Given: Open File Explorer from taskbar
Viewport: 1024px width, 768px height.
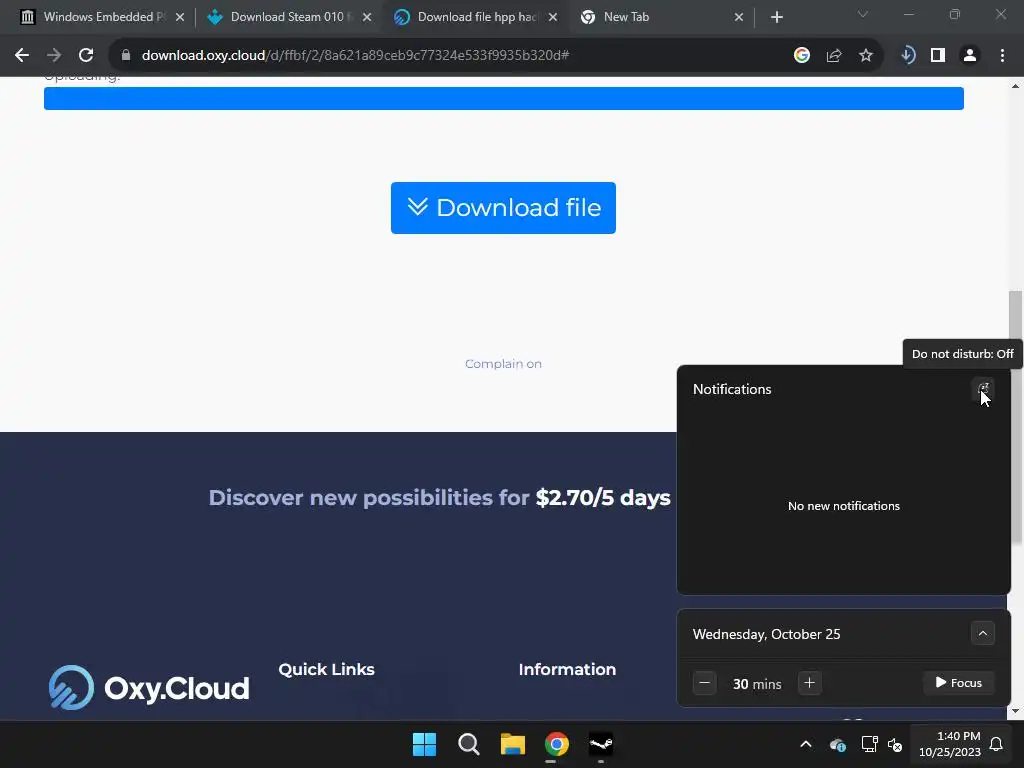Looking at the screenshot, I should pyautogui.click(x=513, y=744).
